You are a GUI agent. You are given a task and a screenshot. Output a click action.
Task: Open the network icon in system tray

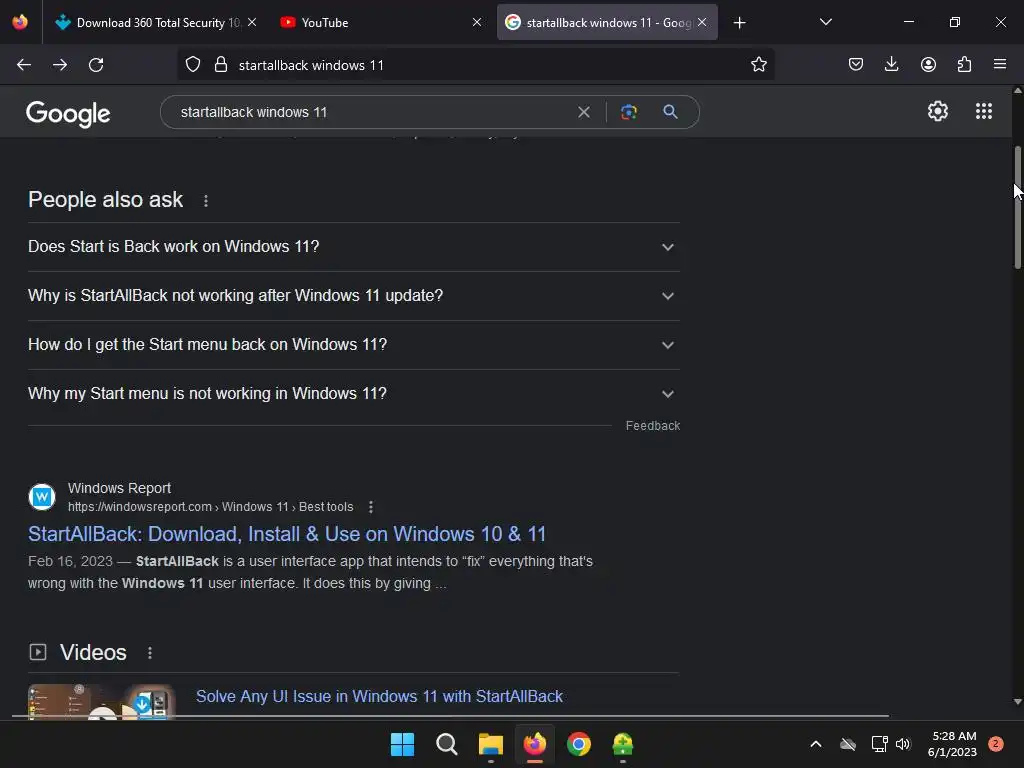tap(879, 744)
